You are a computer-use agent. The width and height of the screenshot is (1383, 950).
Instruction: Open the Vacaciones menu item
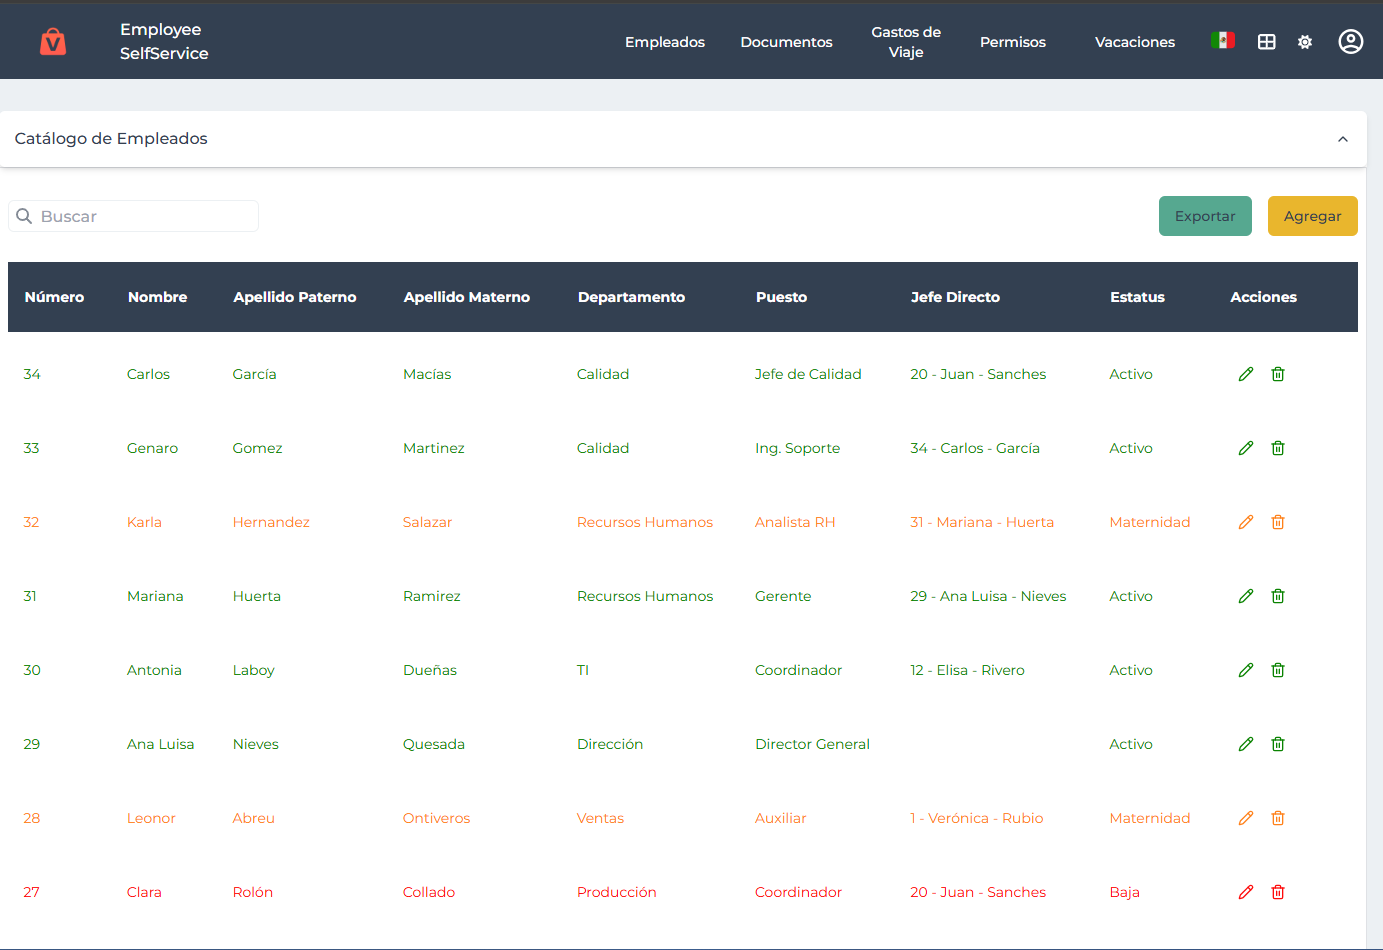pos(1134,42)
